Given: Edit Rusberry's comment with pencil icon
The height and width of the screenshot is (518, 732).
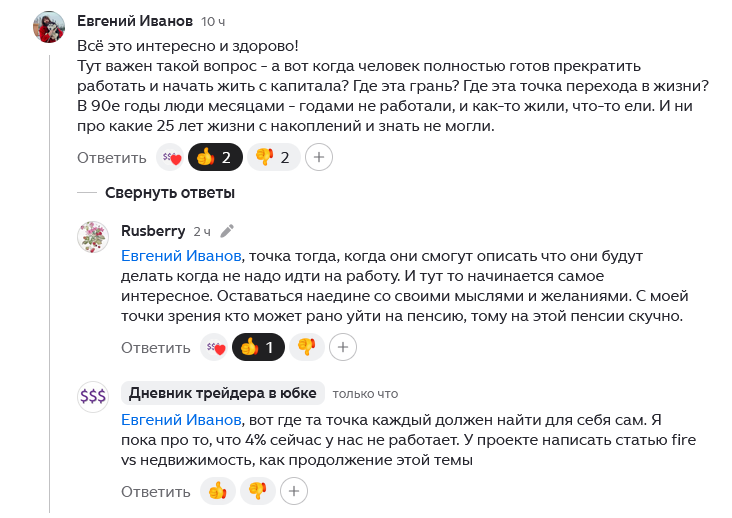Looking at the screenshot, I should (227, 231).
